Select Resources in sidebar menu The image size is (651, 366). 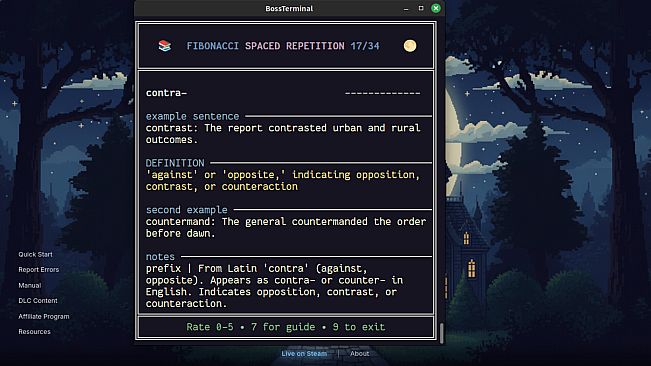tap(34, 332)
